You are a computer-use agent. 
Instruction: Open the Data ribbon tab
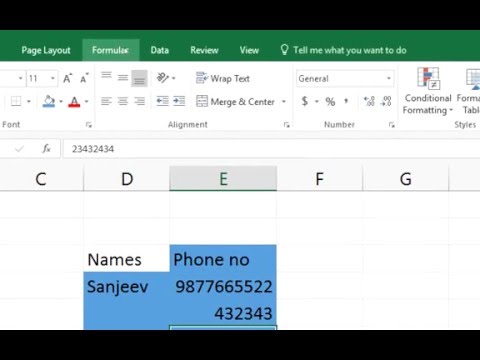coord(160,50)
